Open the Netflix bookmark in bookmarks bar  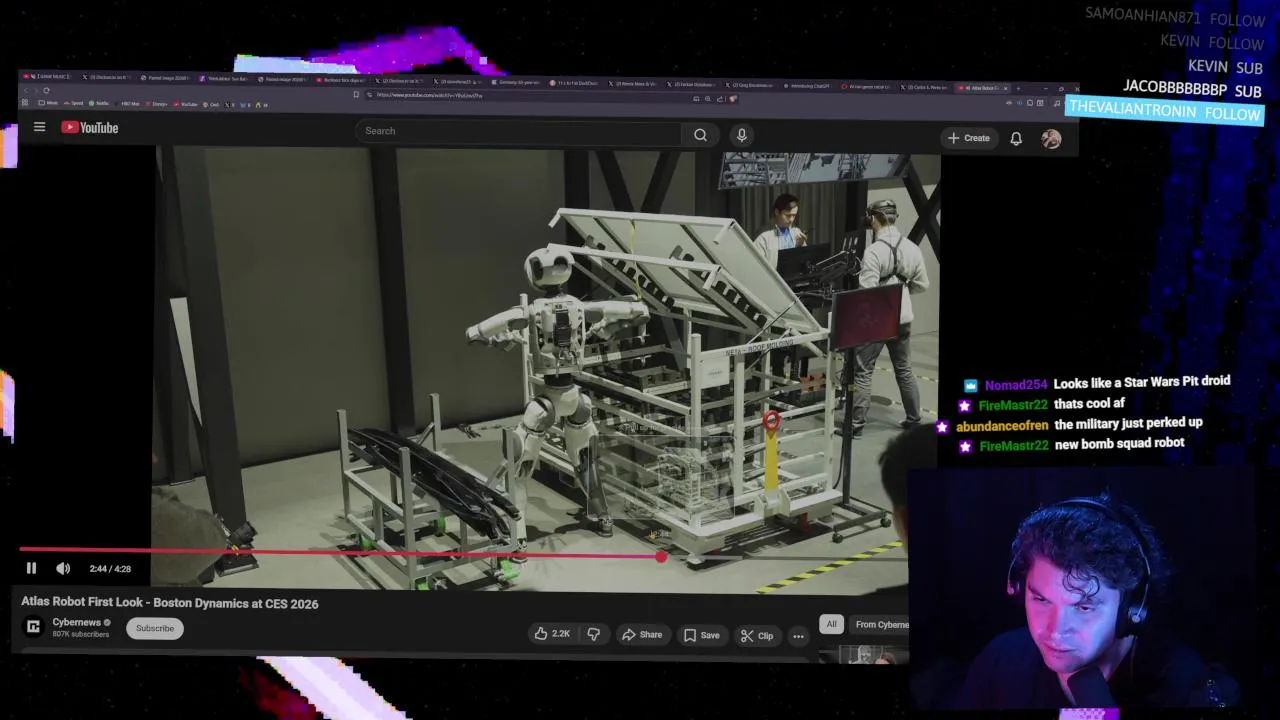coord(100,103)
